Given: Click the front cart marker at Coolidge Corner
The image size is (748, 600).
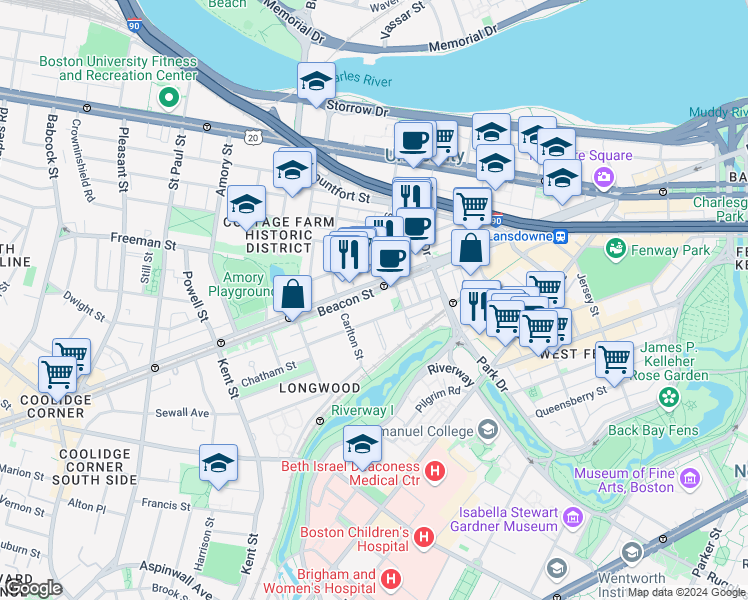Looking at the screenshot, I should pyautogui.click(x=57, y=378).
